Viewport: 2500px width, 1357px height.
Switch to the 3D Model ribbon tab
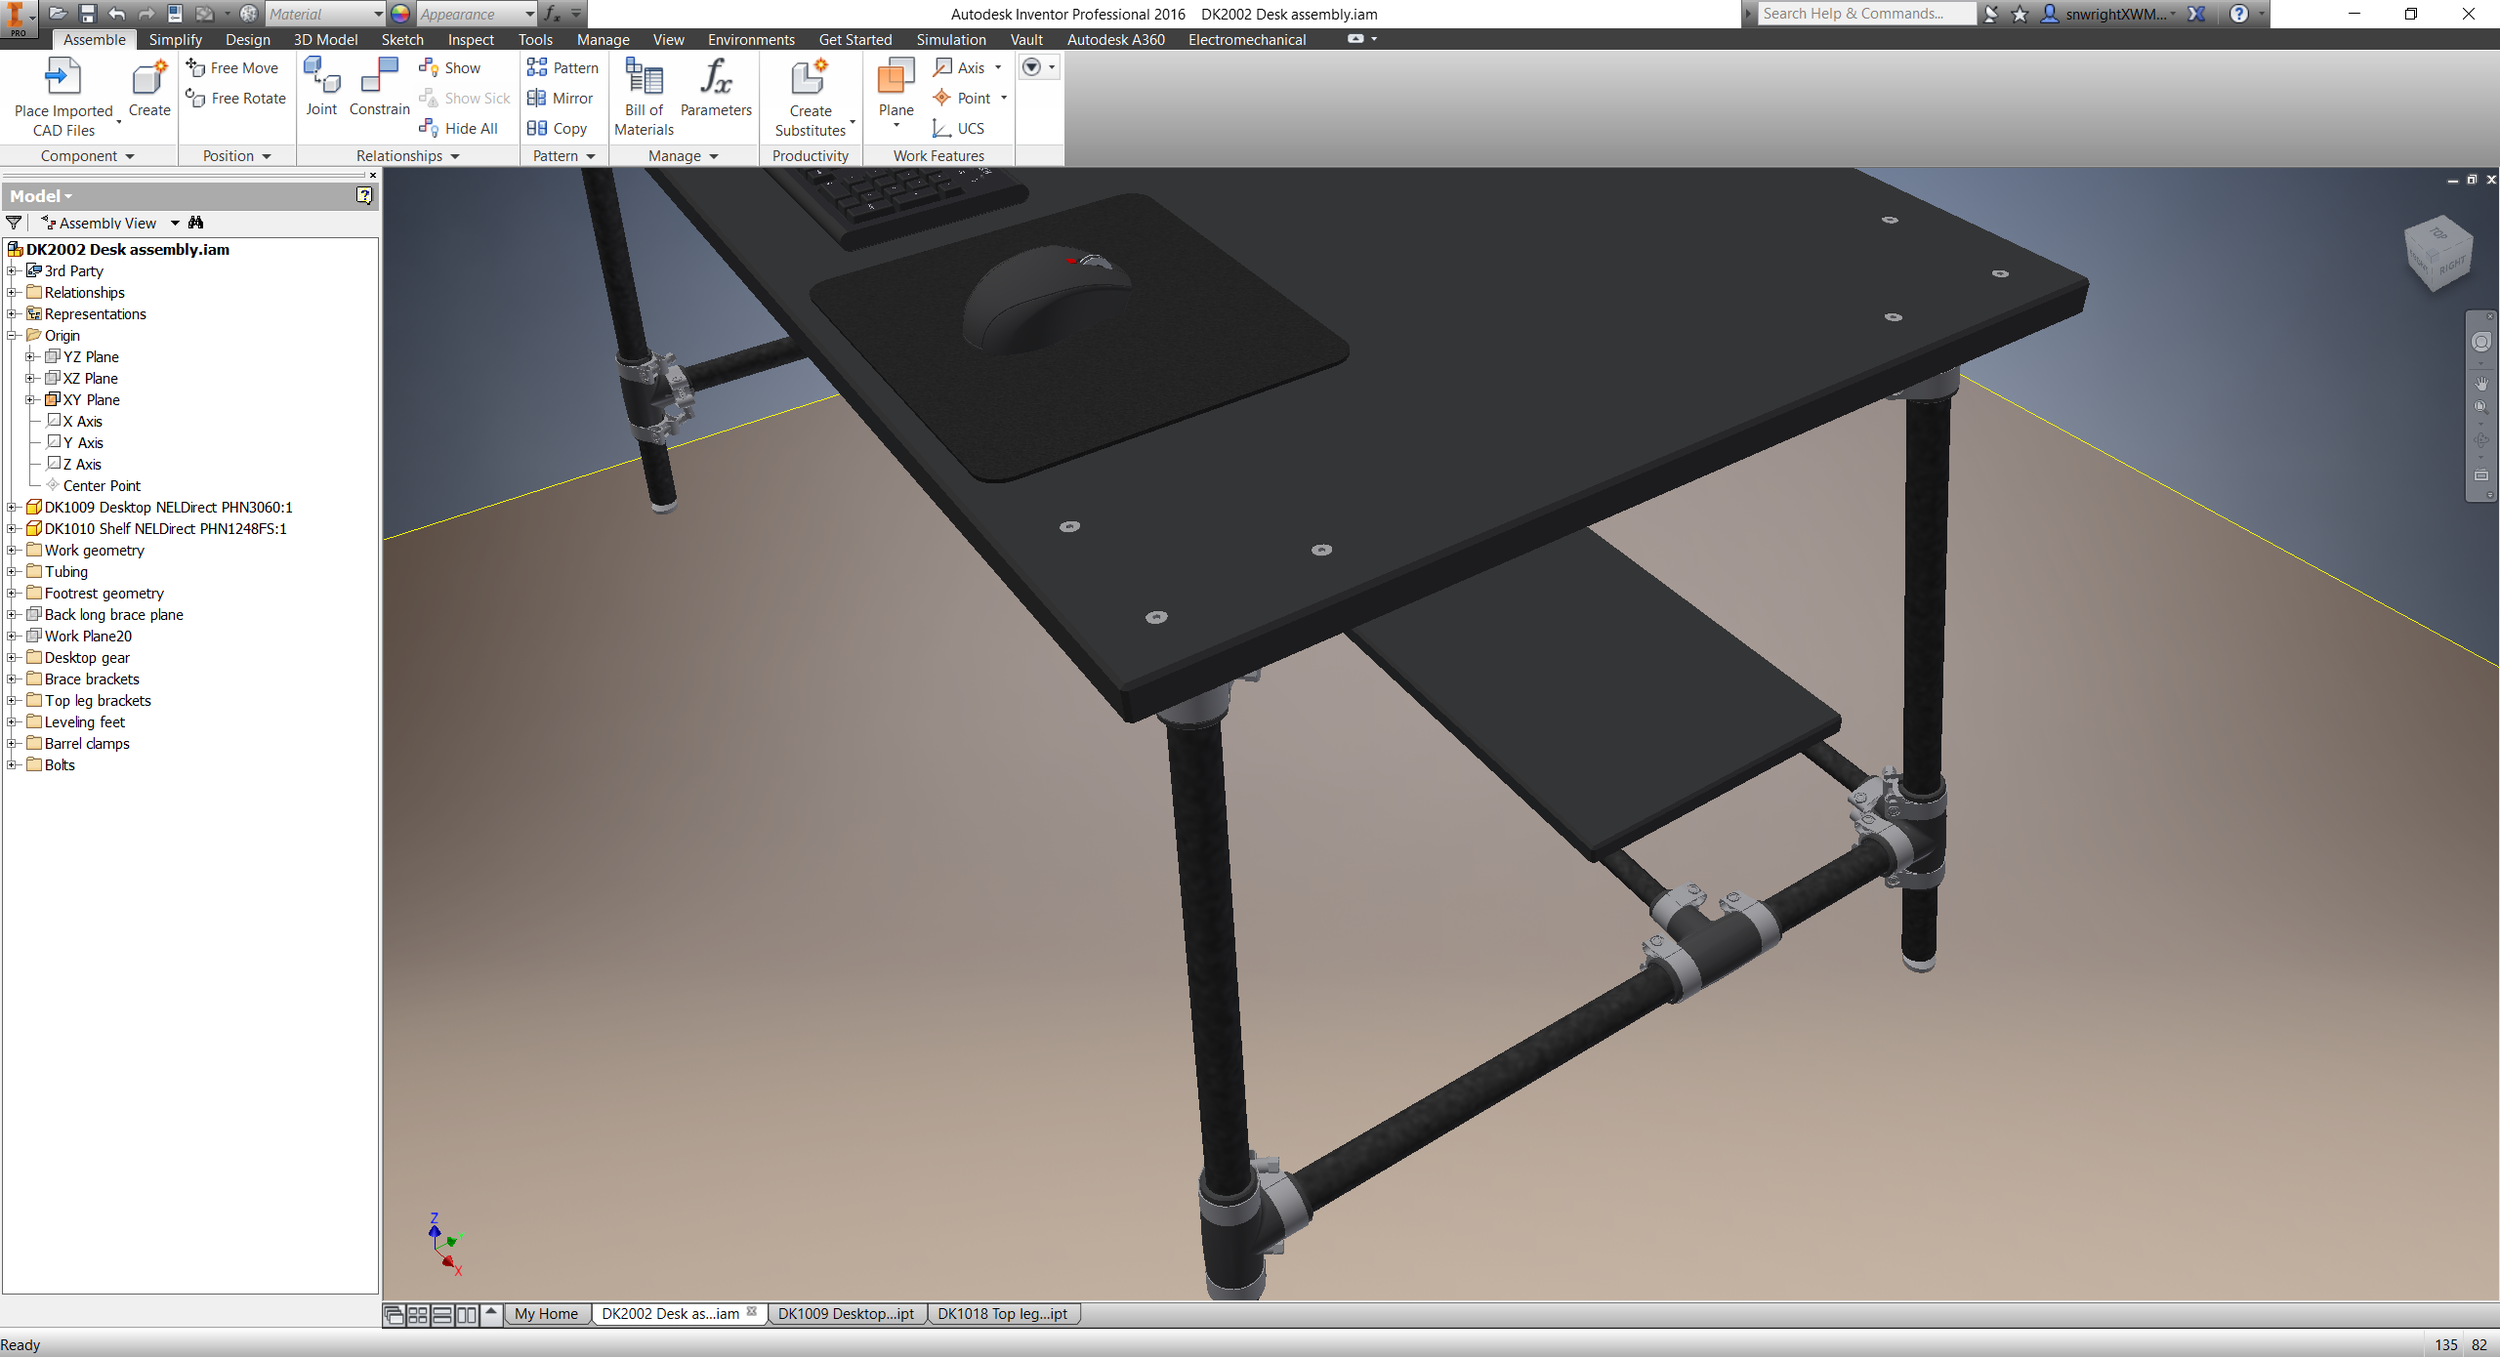click(325, 39)
